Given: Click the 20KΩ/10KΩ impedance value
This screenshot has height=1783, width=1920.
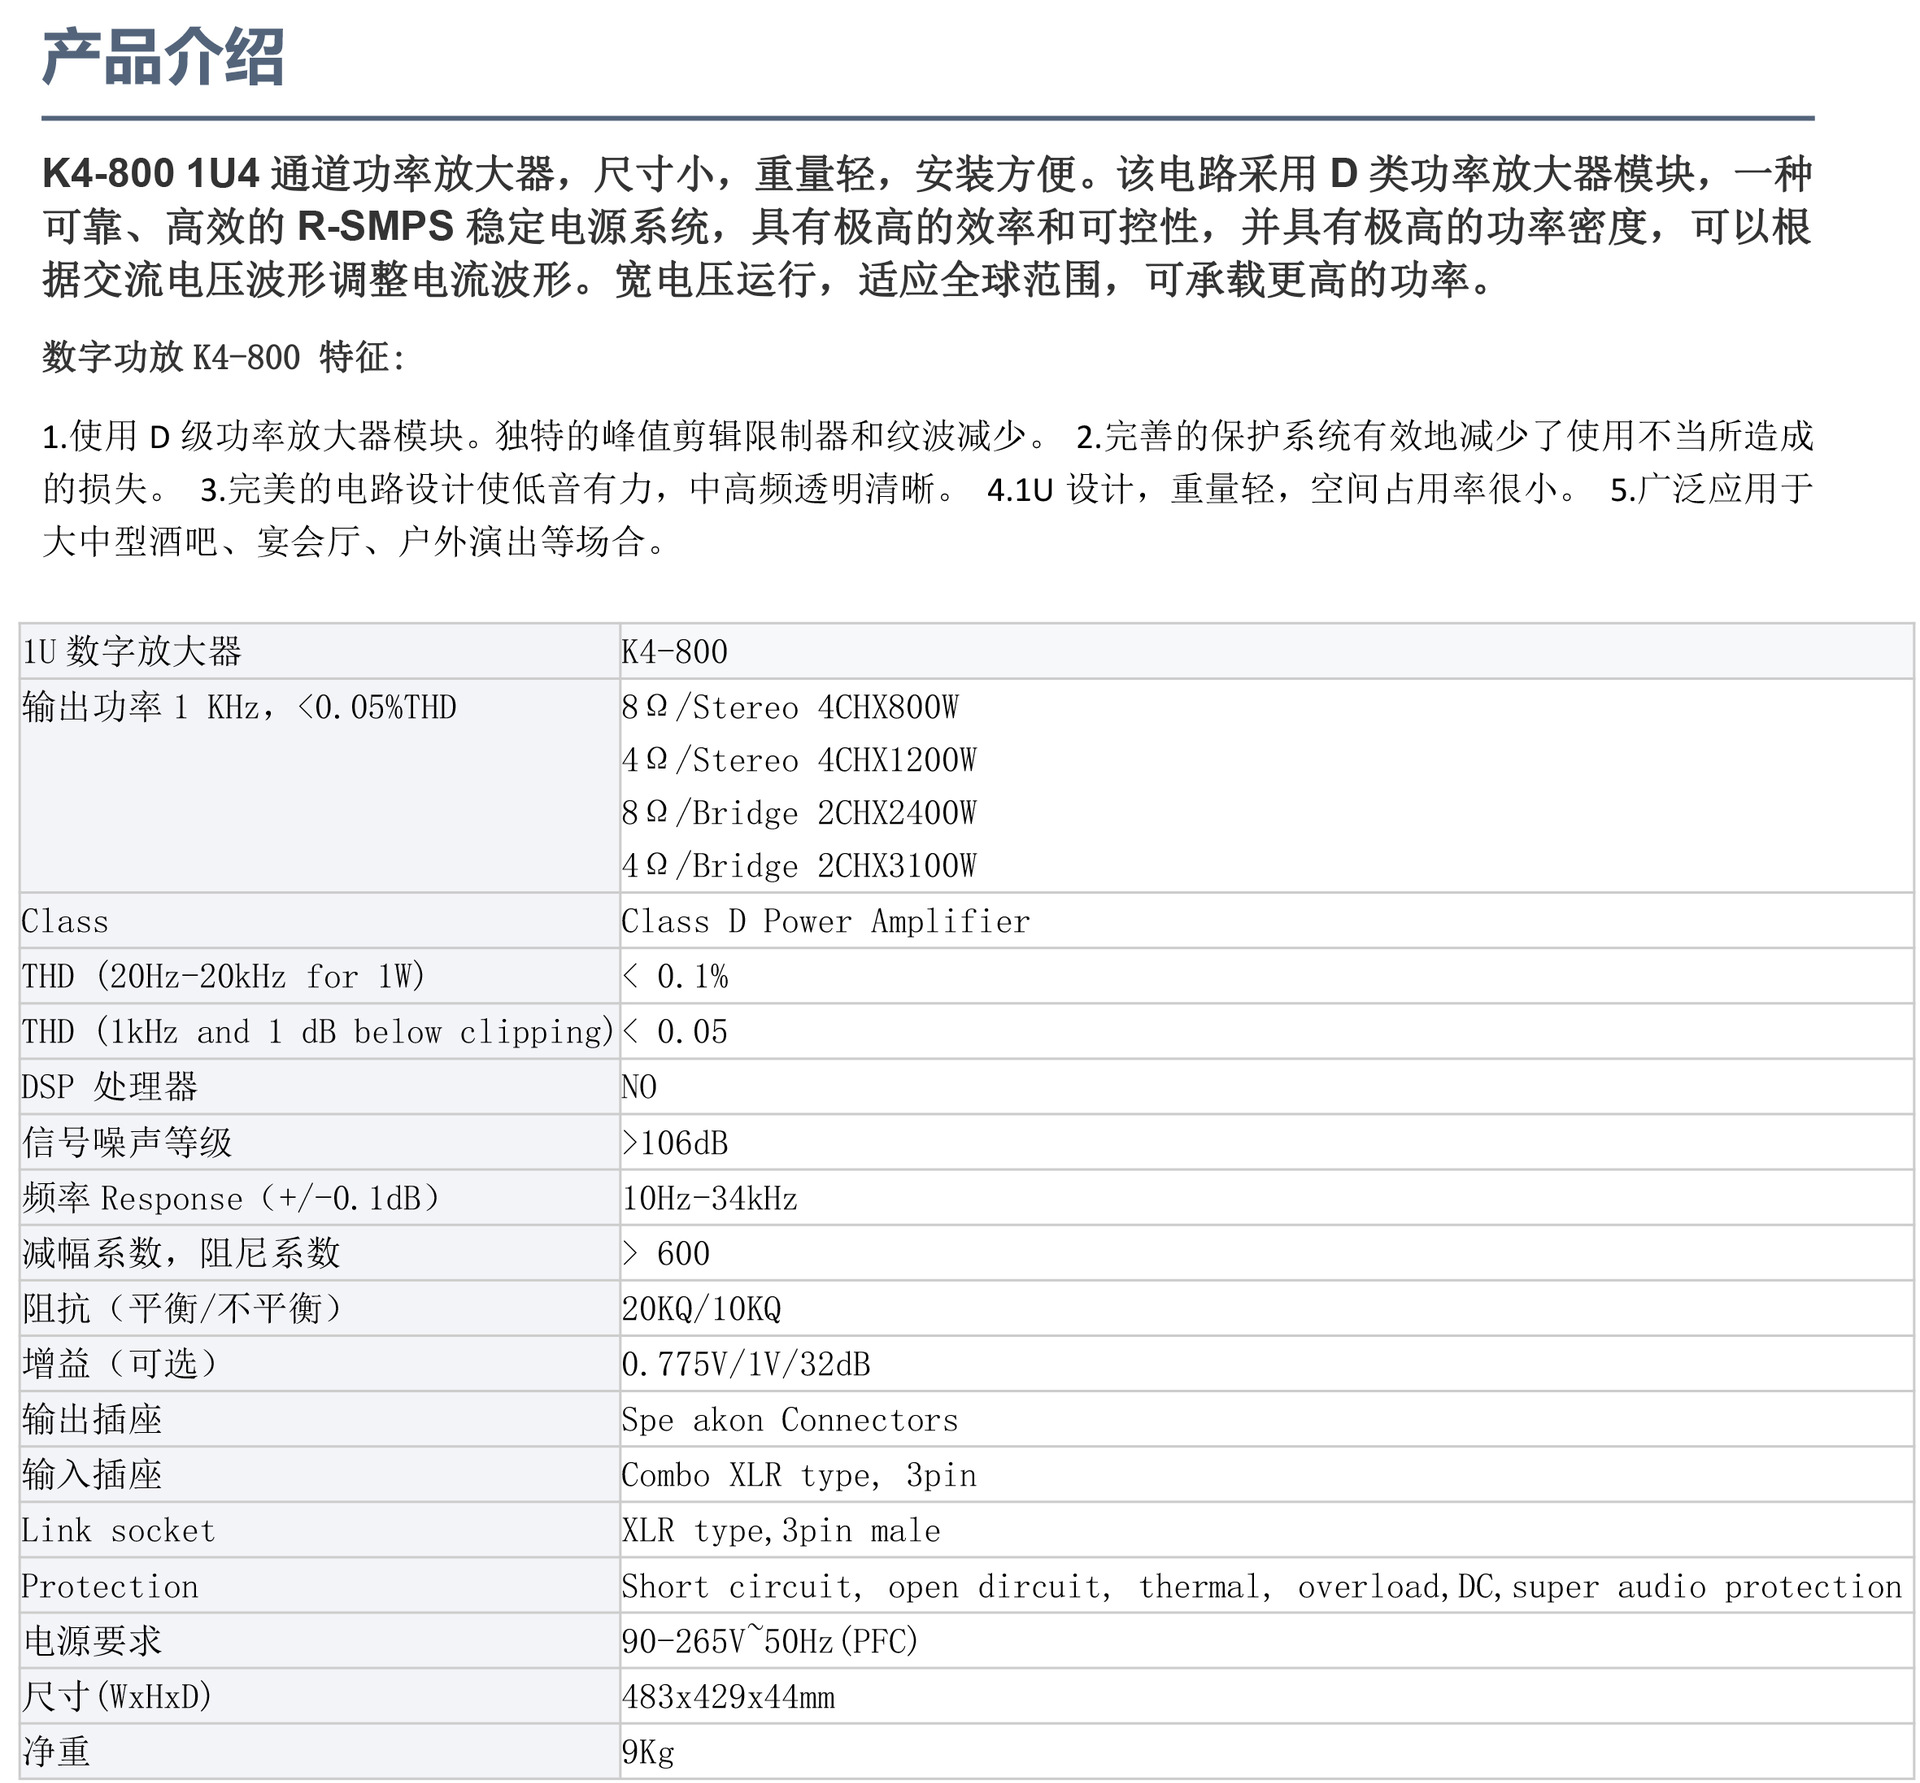Looking at the screenshot, I should pos(701,1309).
